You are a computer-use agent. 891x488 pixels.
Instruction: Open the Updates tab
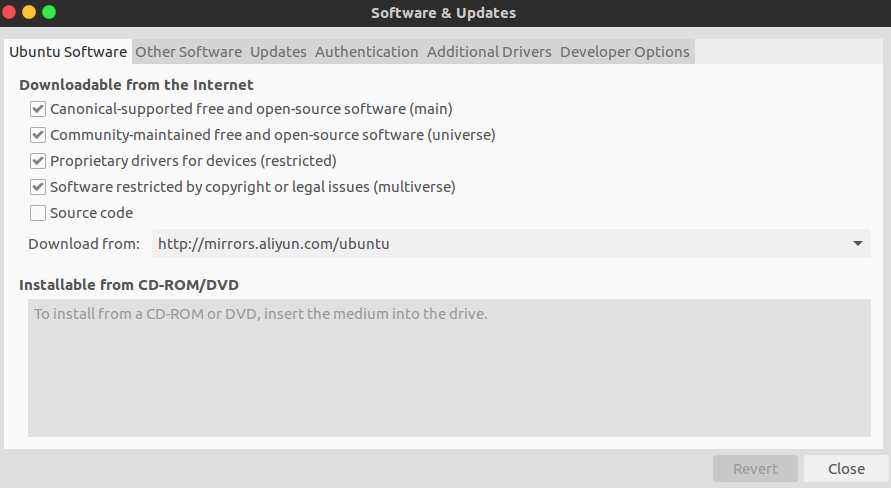pos(278,52)
